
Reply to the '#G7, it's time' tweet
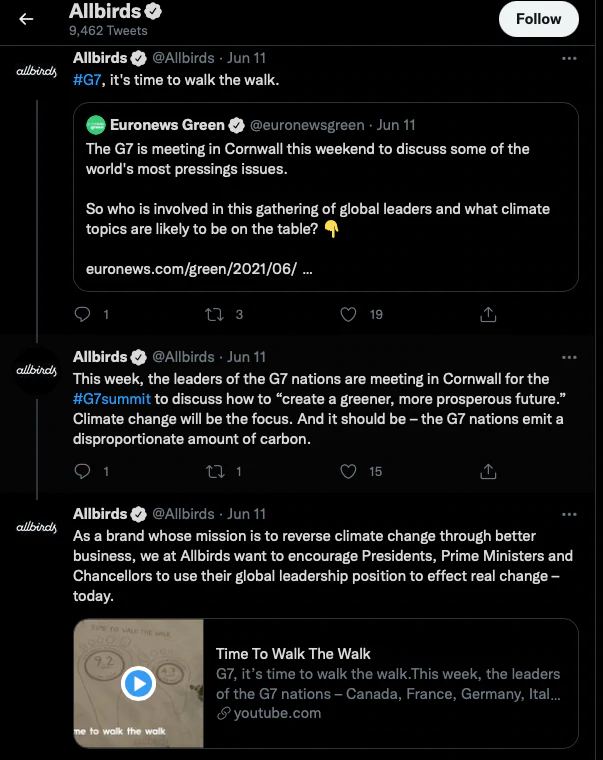[83, 314]
